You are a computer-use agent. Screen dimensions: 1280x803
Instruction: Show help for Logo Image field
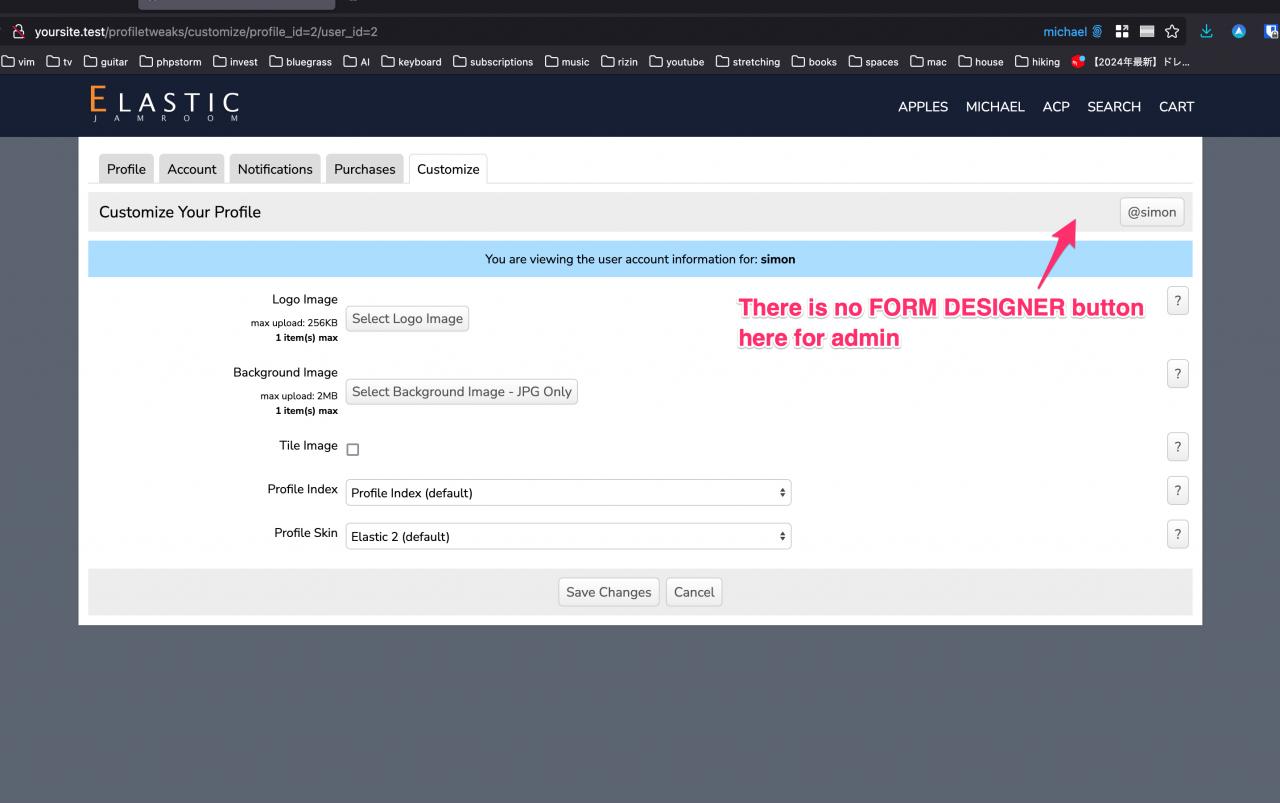1178,301
